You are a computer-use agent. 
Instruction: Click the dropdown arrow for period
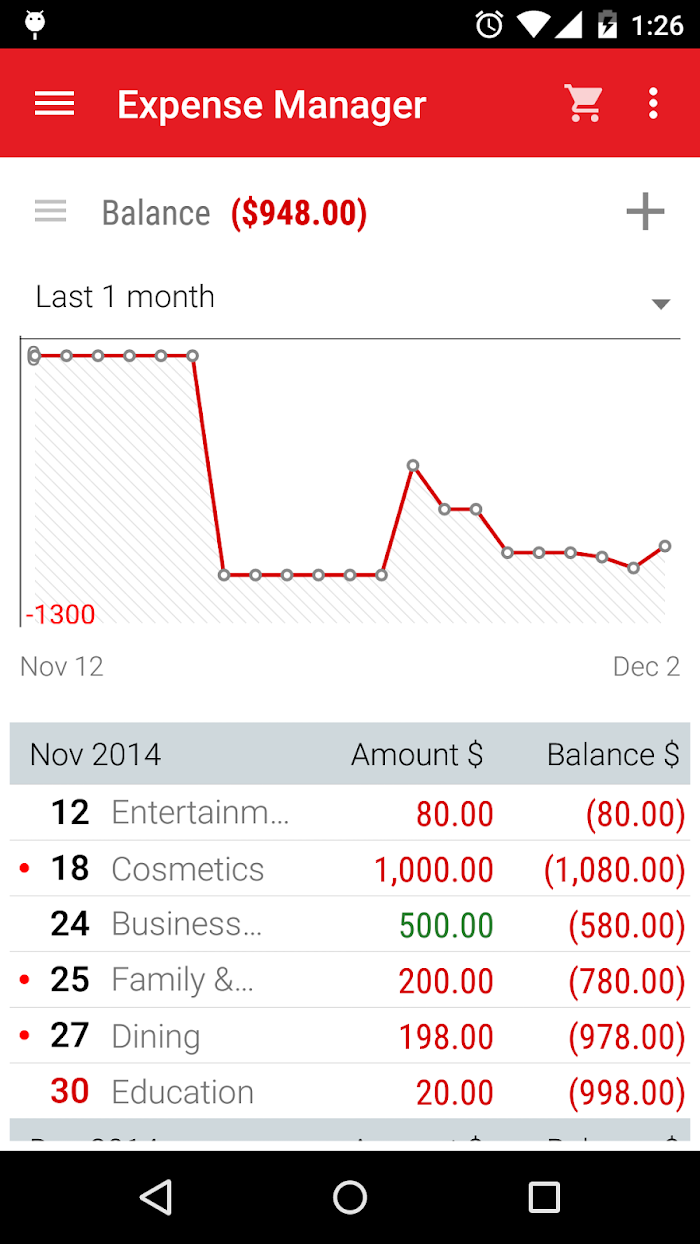pos(660,304)
